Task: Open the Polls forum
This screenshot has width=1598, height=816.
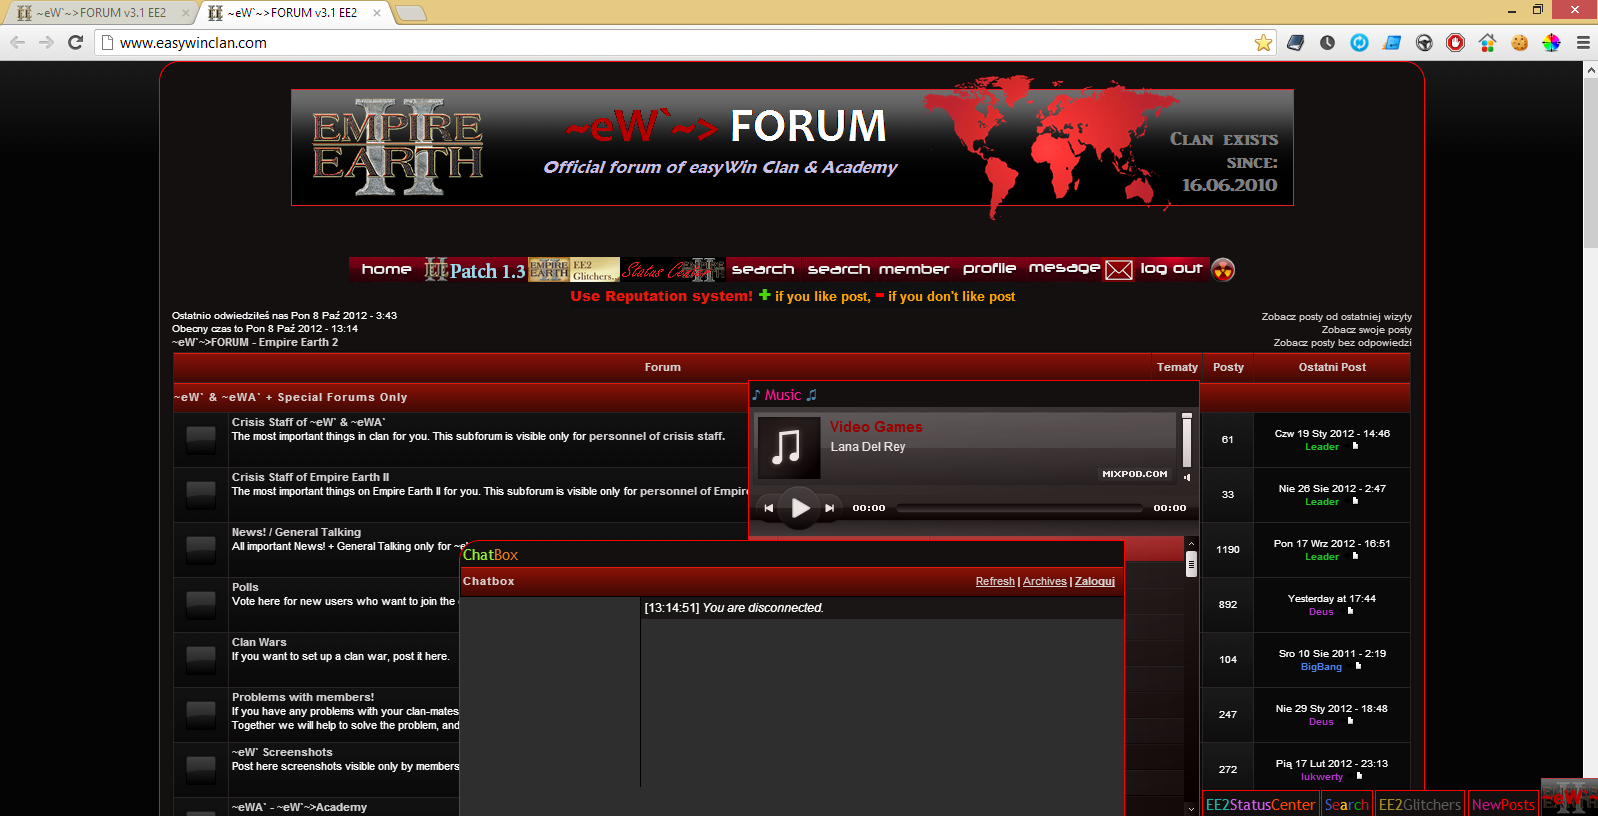Action: [x=245, y=587]
